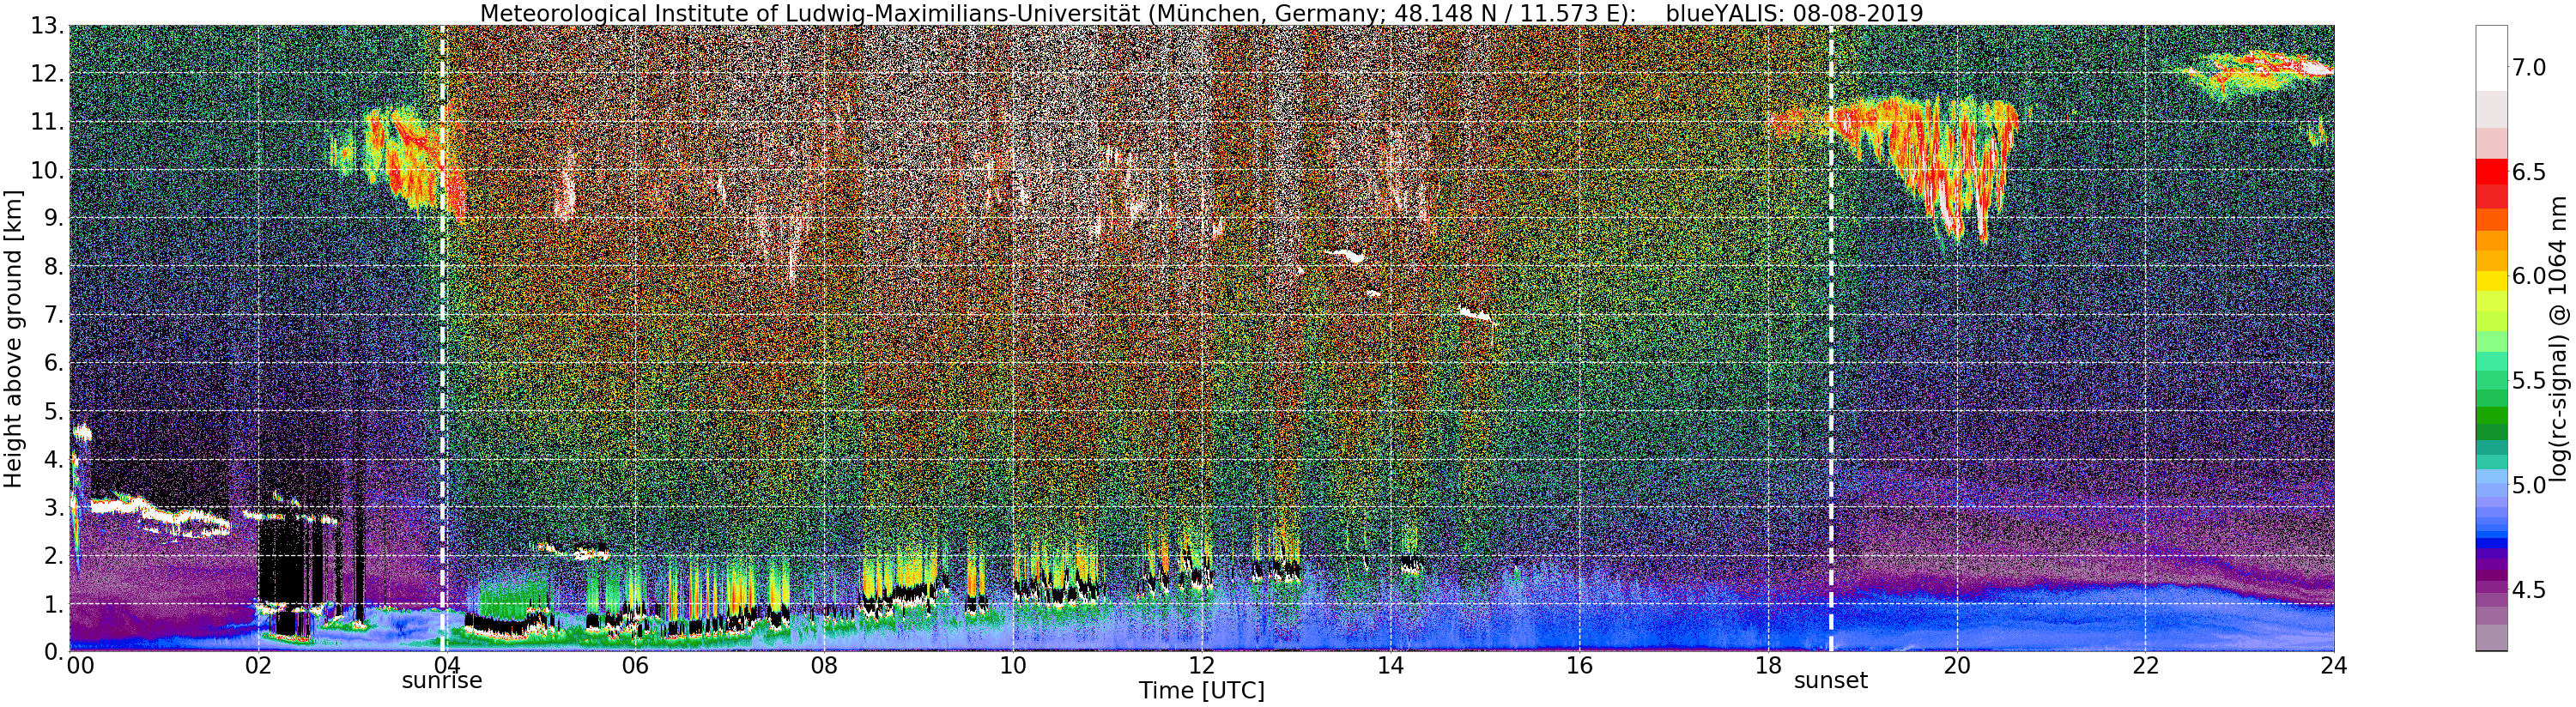Click the time axis tick label 06
Viewport: 2576px width, 707px height.
click(x=635, y=665)
